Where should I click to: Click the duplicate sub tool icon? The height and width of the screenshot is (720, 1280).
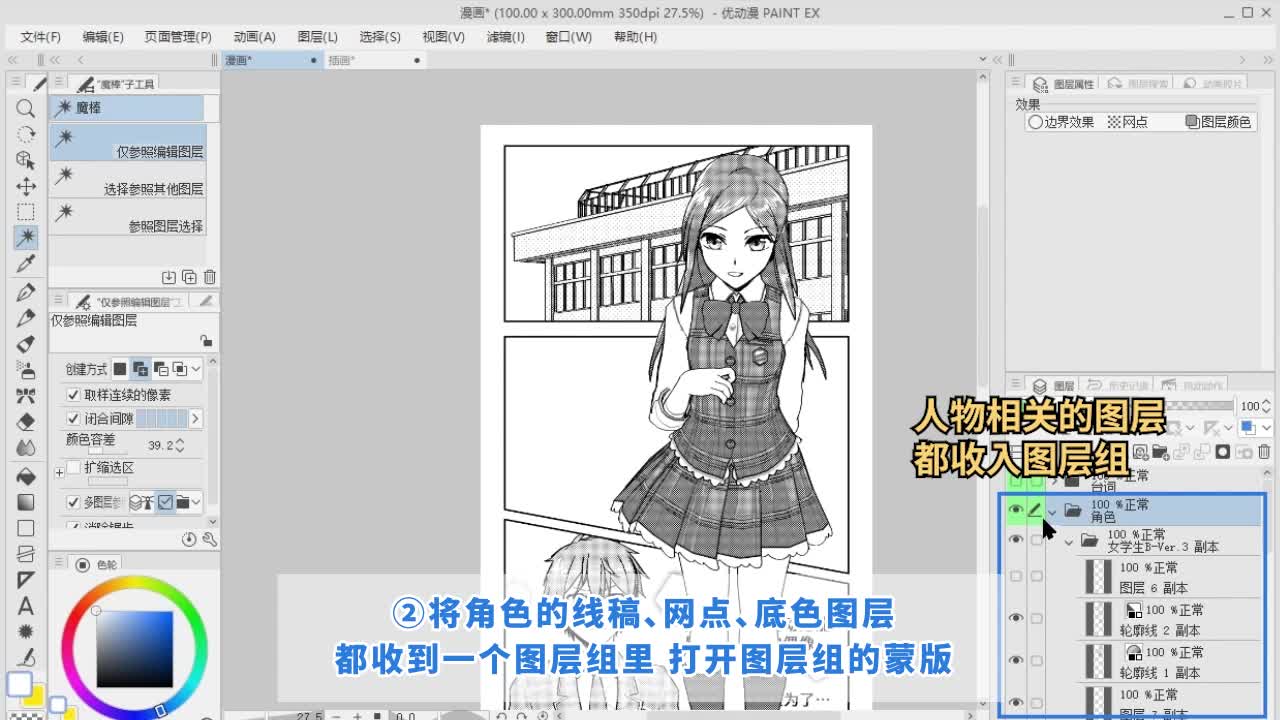189,277
